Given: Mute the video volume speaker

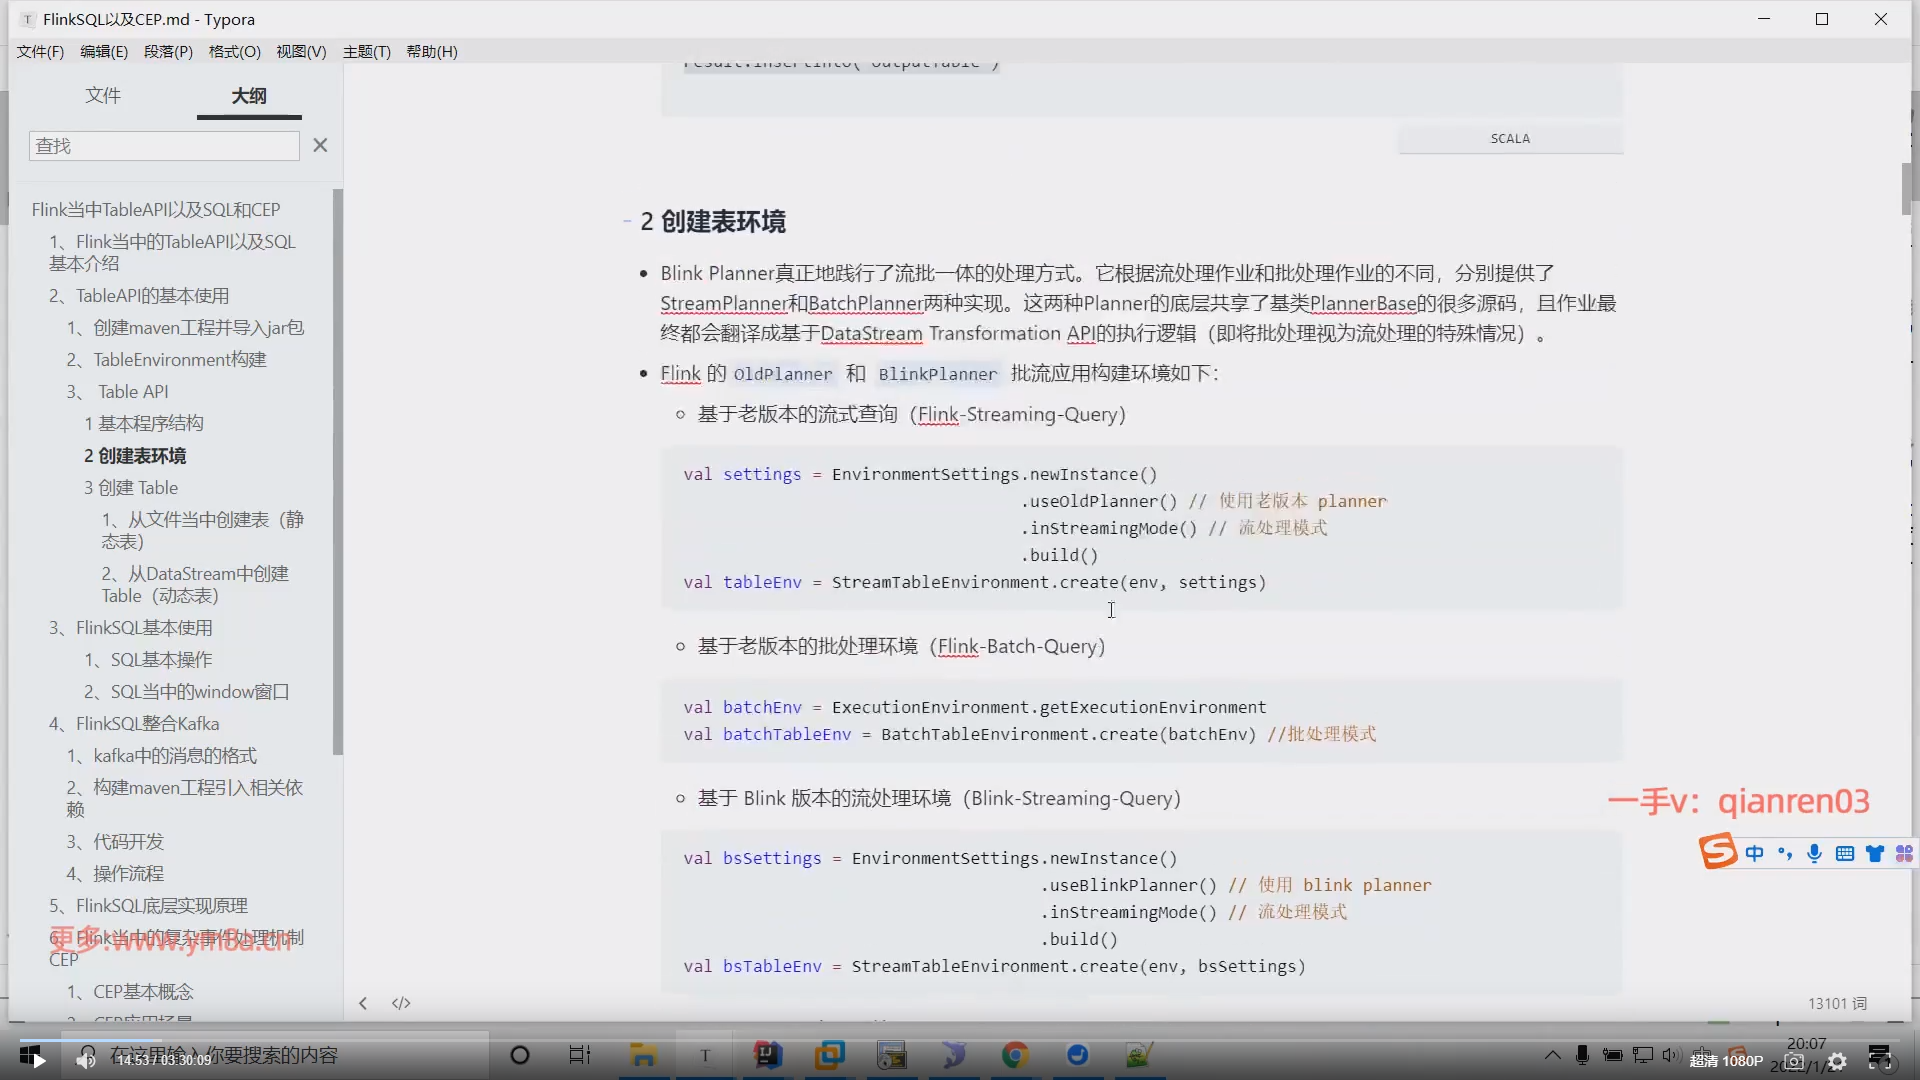Looking at the screenshot, I should [x=86, y=1060].
